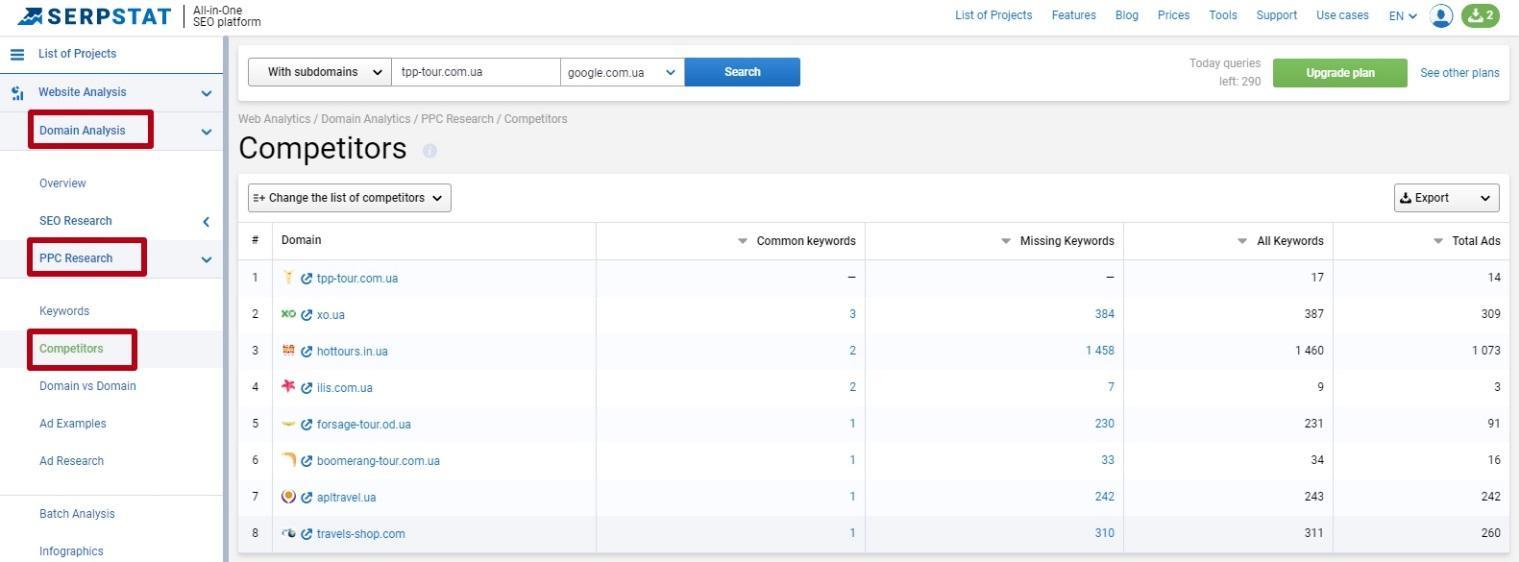Click the hottours.in.ua favicon
This screenshot has width=1519, height=562.
288,350
